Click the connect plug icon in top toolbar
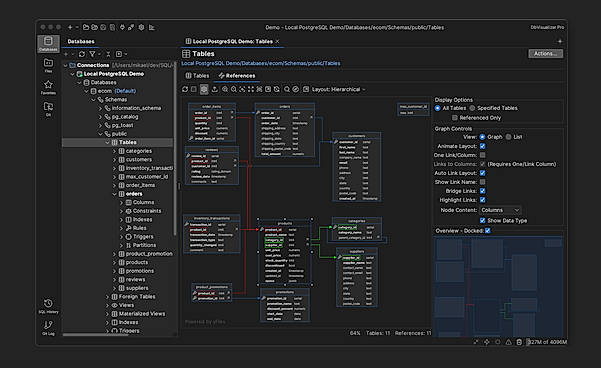The width and height of the screenshot is (601, 368). [x=122, y=27]
